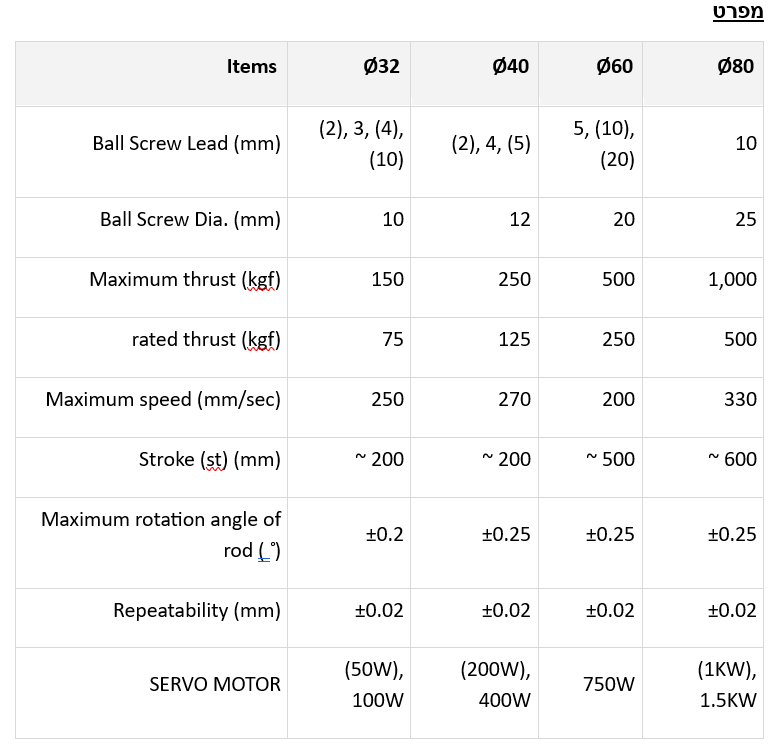
Task: Click the Ø80 column header
Action: pos(736,67)
